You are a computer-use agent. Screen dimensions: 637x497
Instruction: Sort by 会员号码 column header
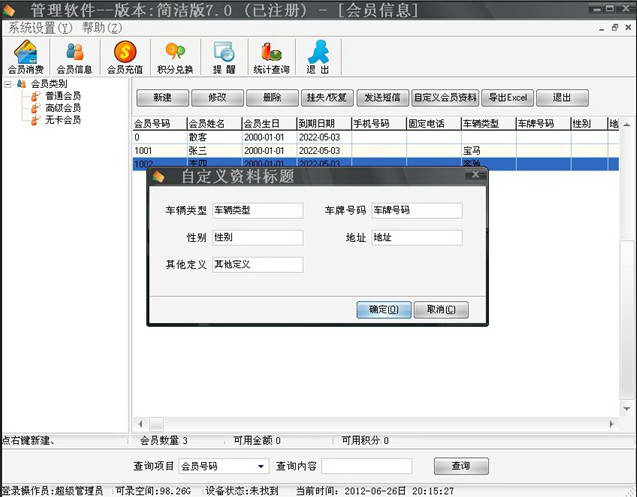(160, 124)
